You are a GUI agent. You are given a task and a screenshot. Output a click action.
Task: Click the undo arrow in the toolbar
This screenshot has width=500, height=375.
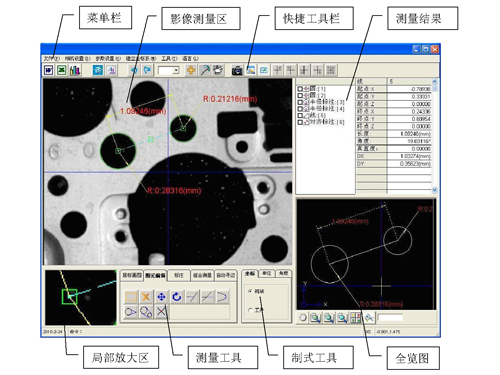[x=134, y=70]
